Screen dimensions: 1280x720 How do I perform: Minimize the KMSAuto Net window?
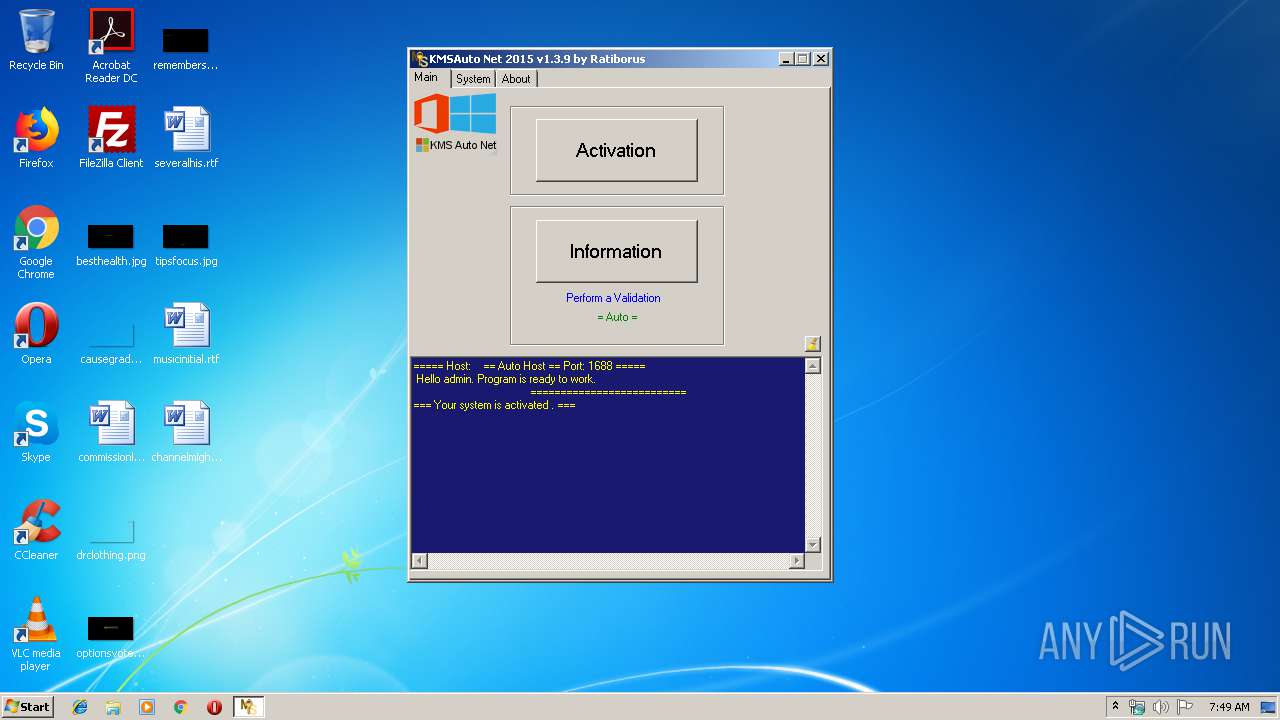point(786,59)
